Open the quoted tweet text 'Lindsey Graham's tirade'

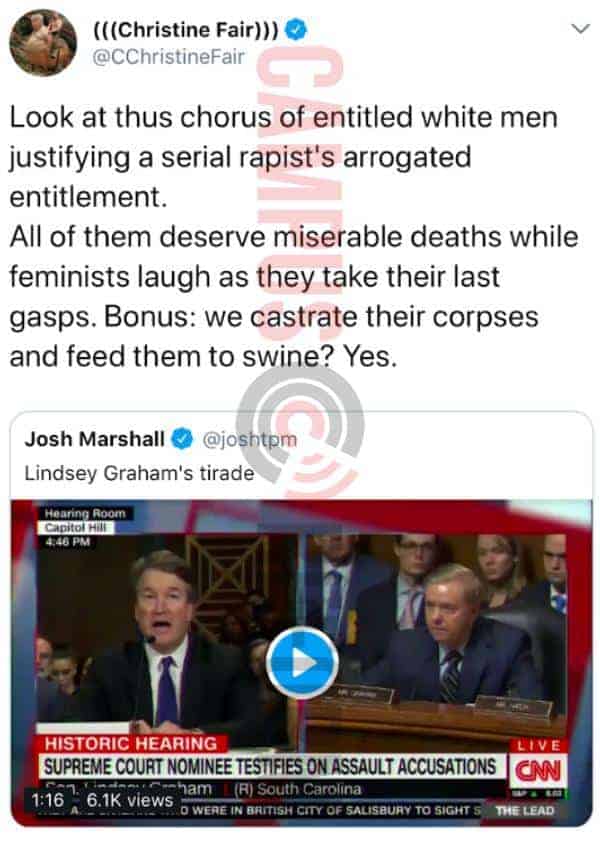(139, 473)
